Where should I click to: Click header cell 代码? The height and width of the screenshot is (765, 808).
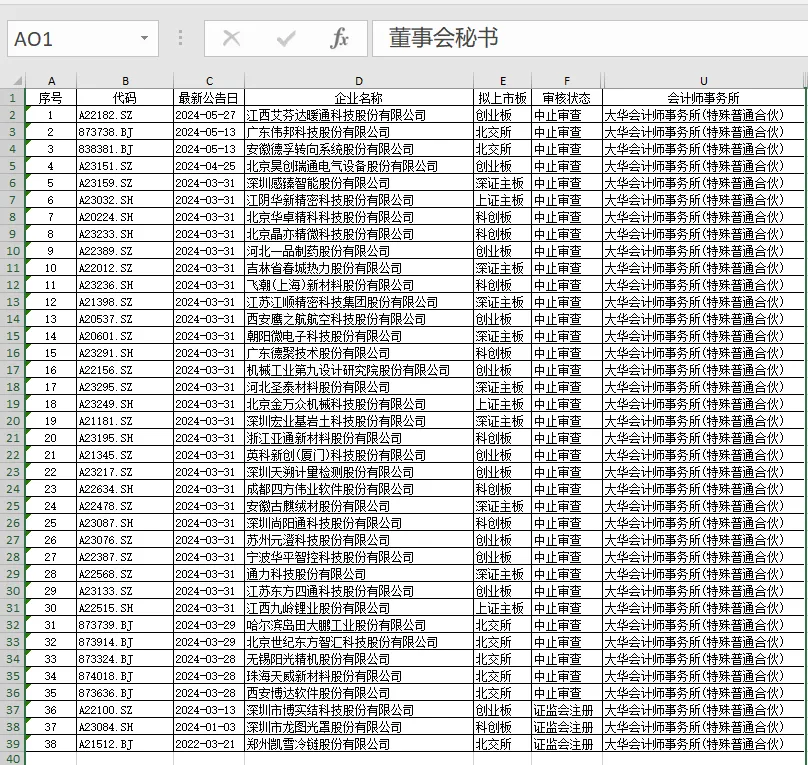125,98
